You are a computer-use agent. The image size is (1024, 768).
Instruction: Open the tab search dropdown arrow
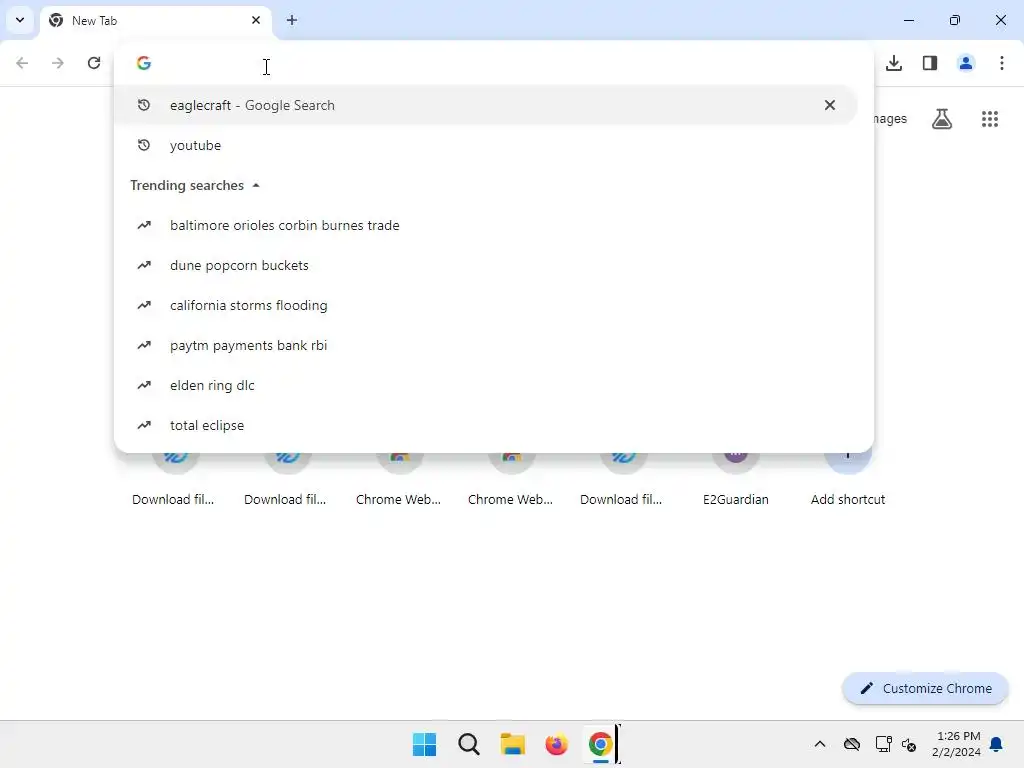click(x=20, y=20)
